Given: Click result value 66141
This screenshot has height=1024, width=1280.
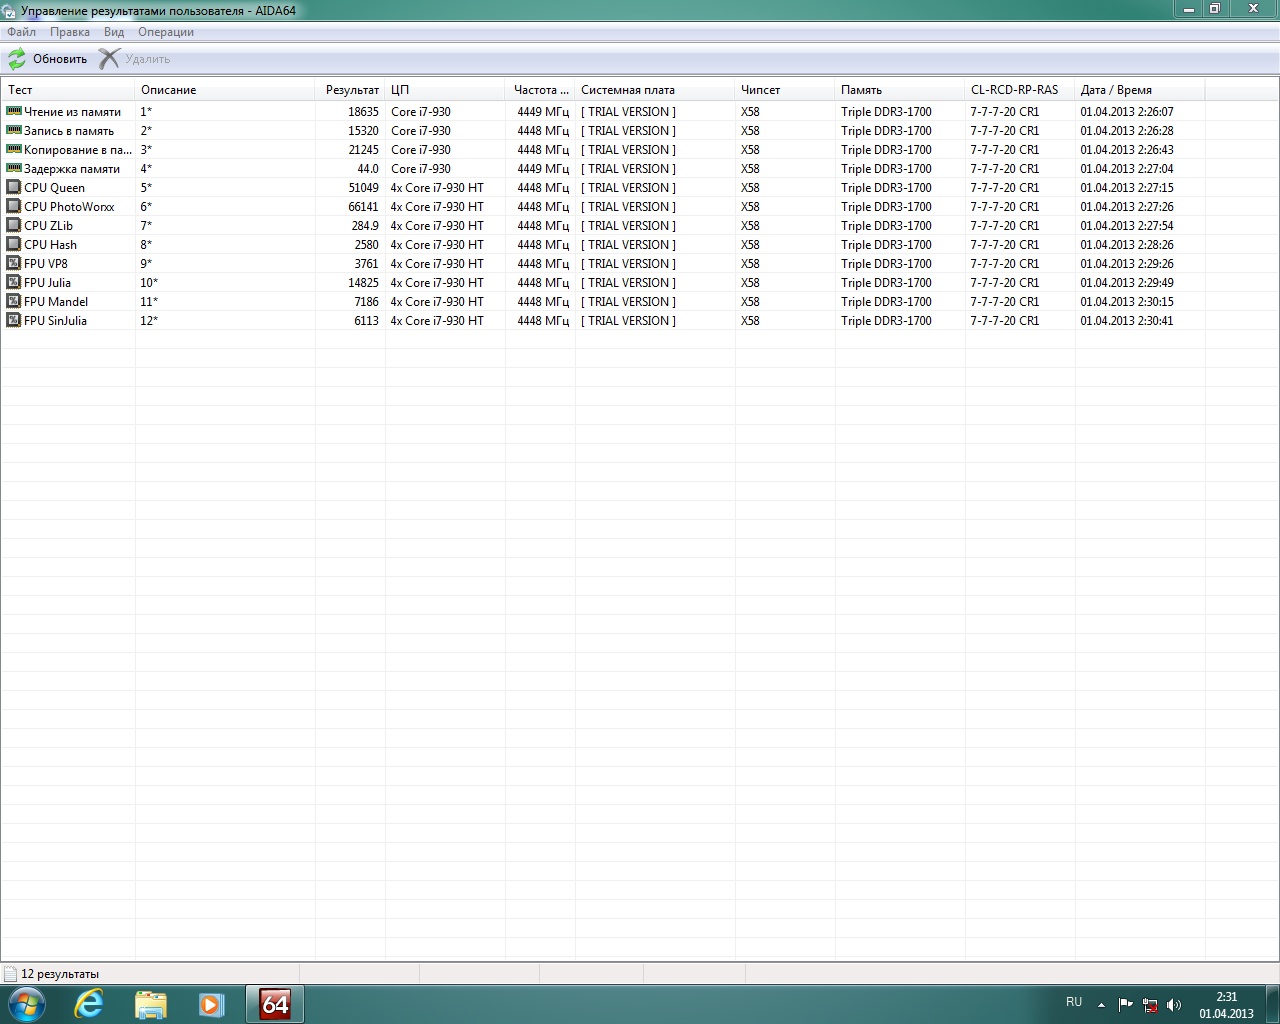Looking at the screenshot, I should point(363,207).
